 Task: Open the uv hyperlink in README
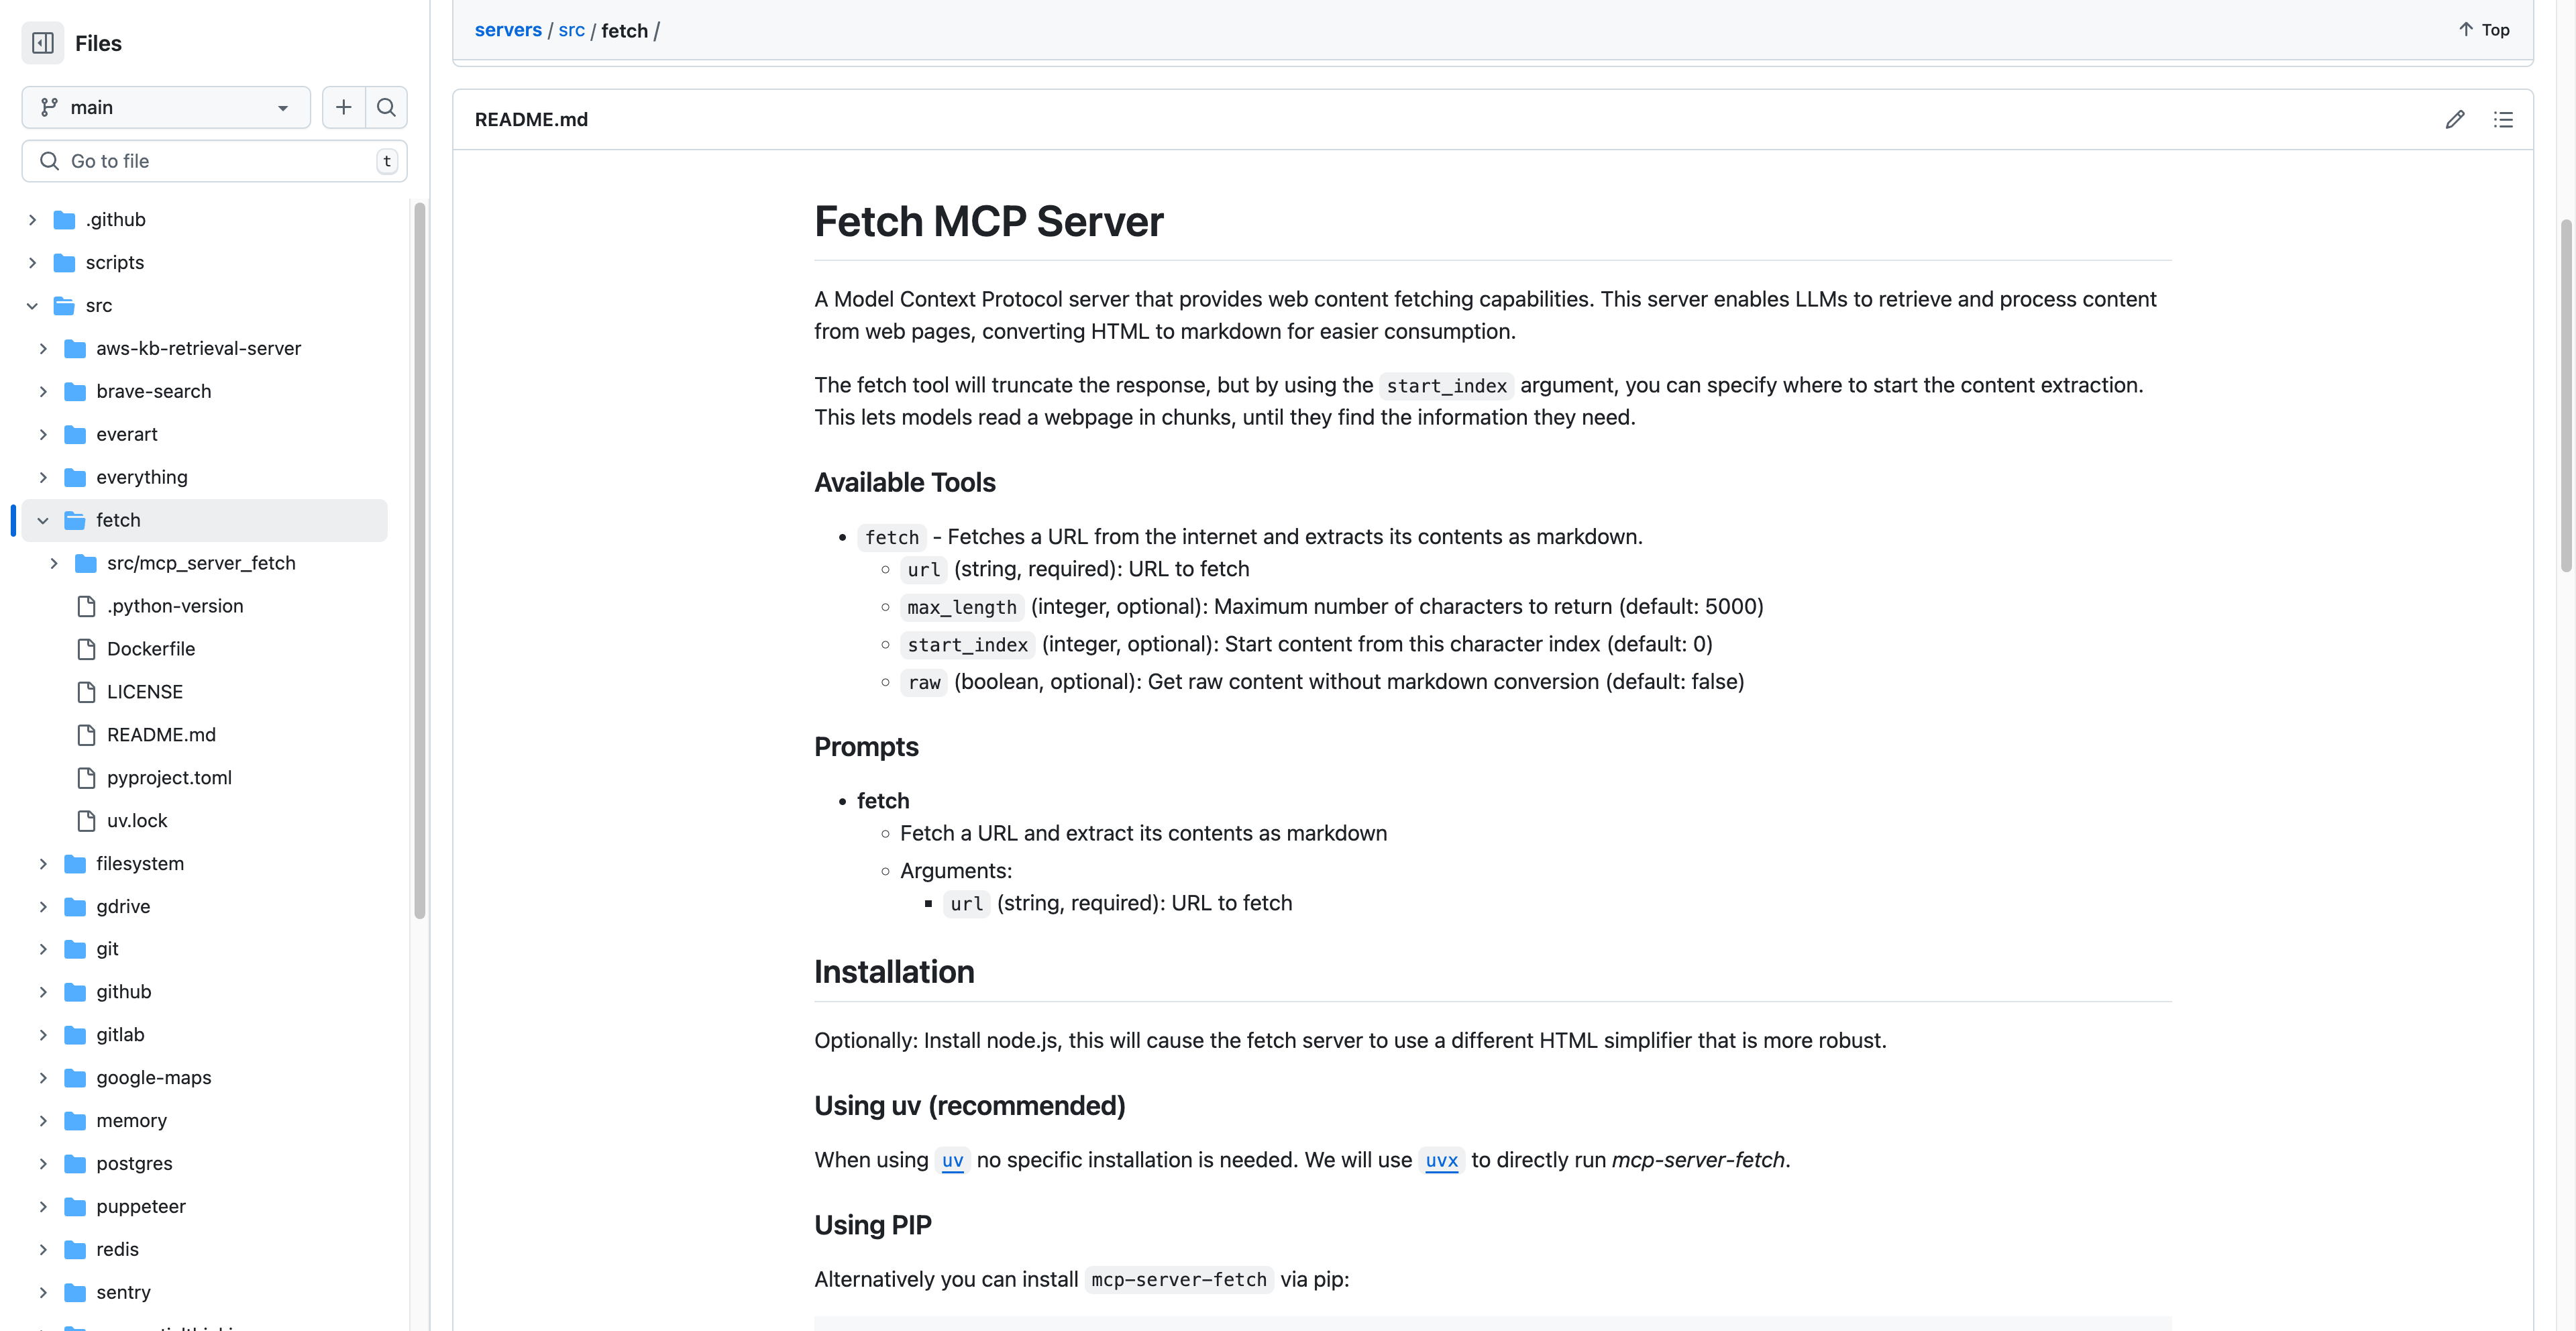[952, 1160]
